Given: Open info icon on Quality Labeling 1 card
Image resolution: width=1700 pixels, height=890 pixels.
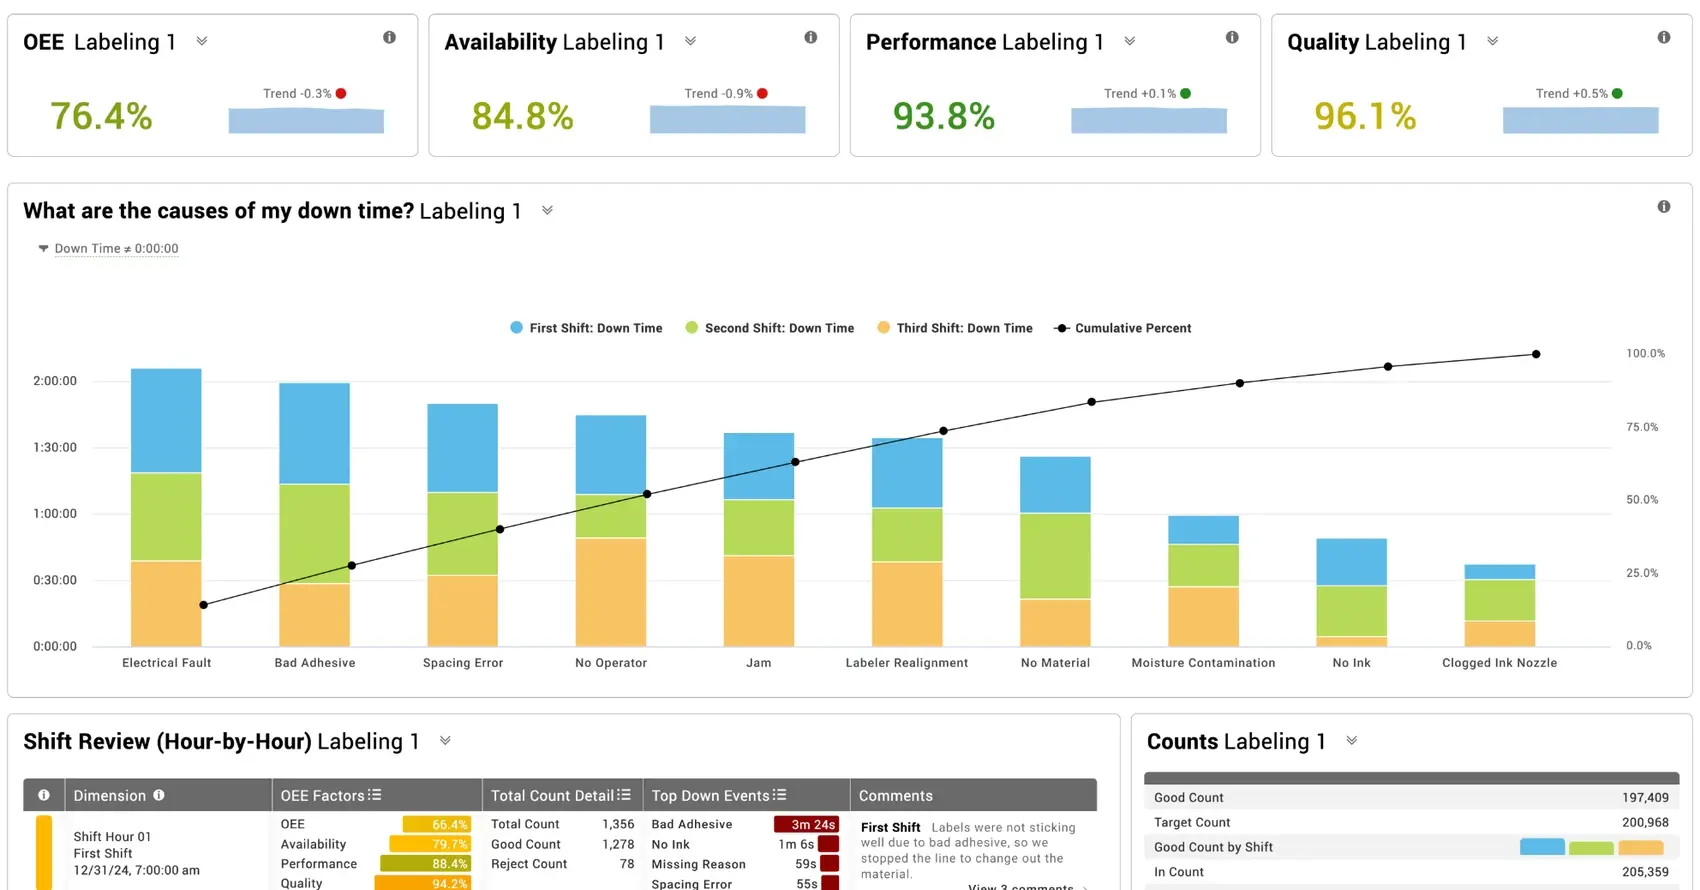Looking at the screenshot, I should coord(1664,37).
